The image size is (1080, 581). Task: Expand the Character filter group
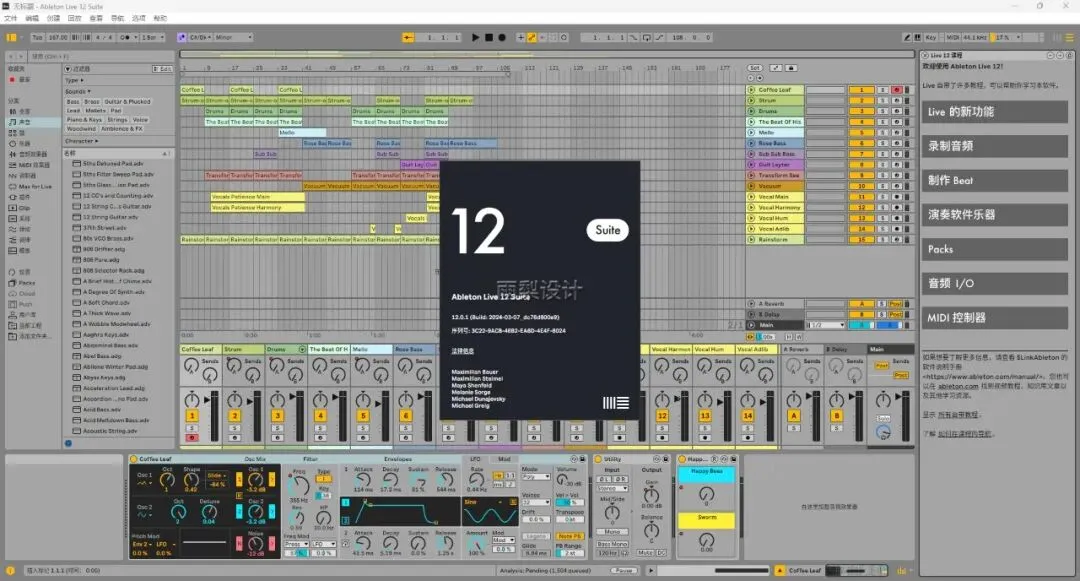(x=81, y=141)
